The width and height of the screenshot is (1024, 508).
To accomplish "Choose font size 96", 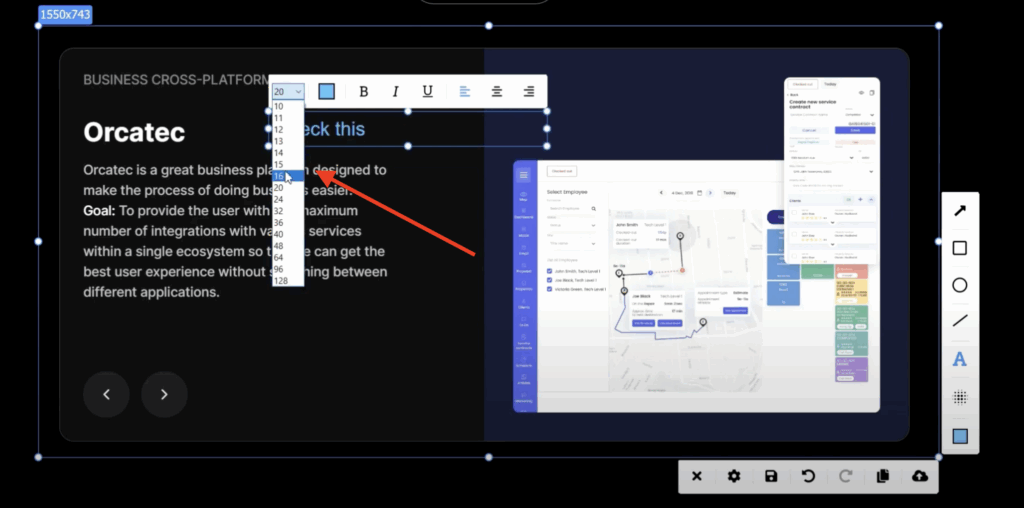I will 288,269.
